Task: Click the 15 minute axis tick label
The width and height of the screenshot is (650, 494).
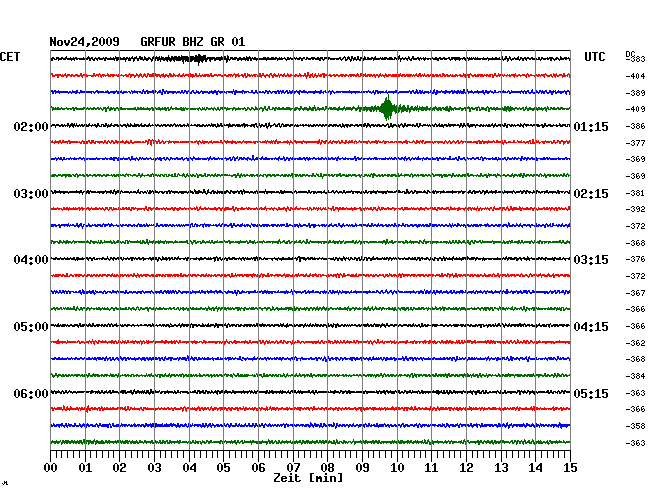Action: point(570,467)
